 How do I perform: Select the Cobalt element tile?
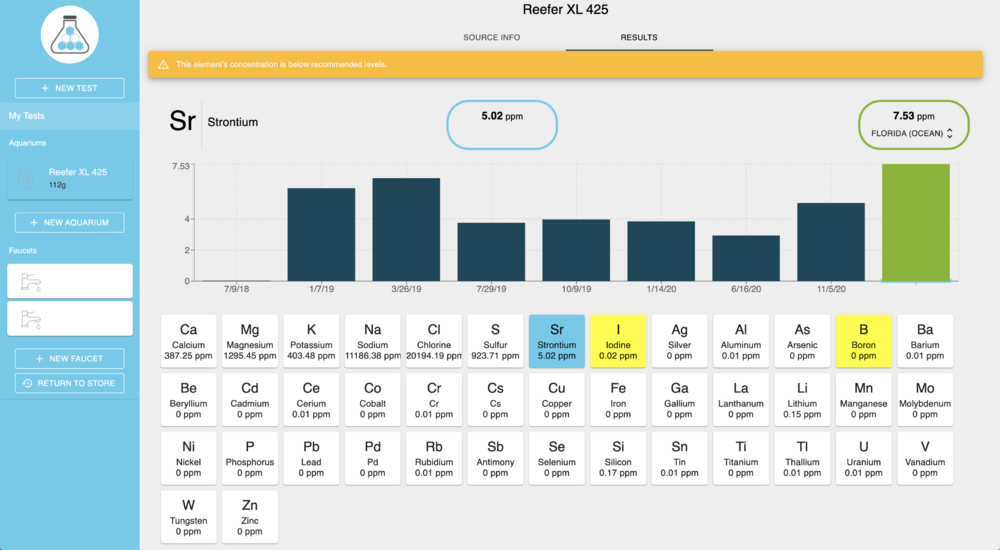click(x=372, y=399)
